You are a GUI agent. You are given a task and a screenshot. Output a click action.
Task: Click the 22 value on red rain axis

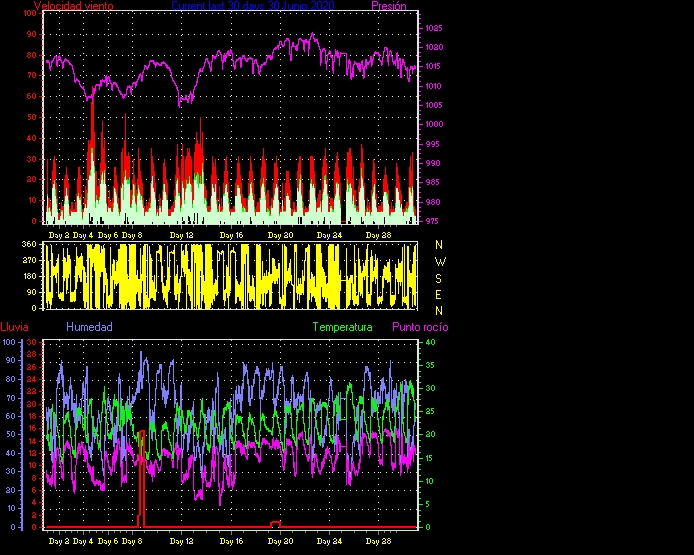32,391
